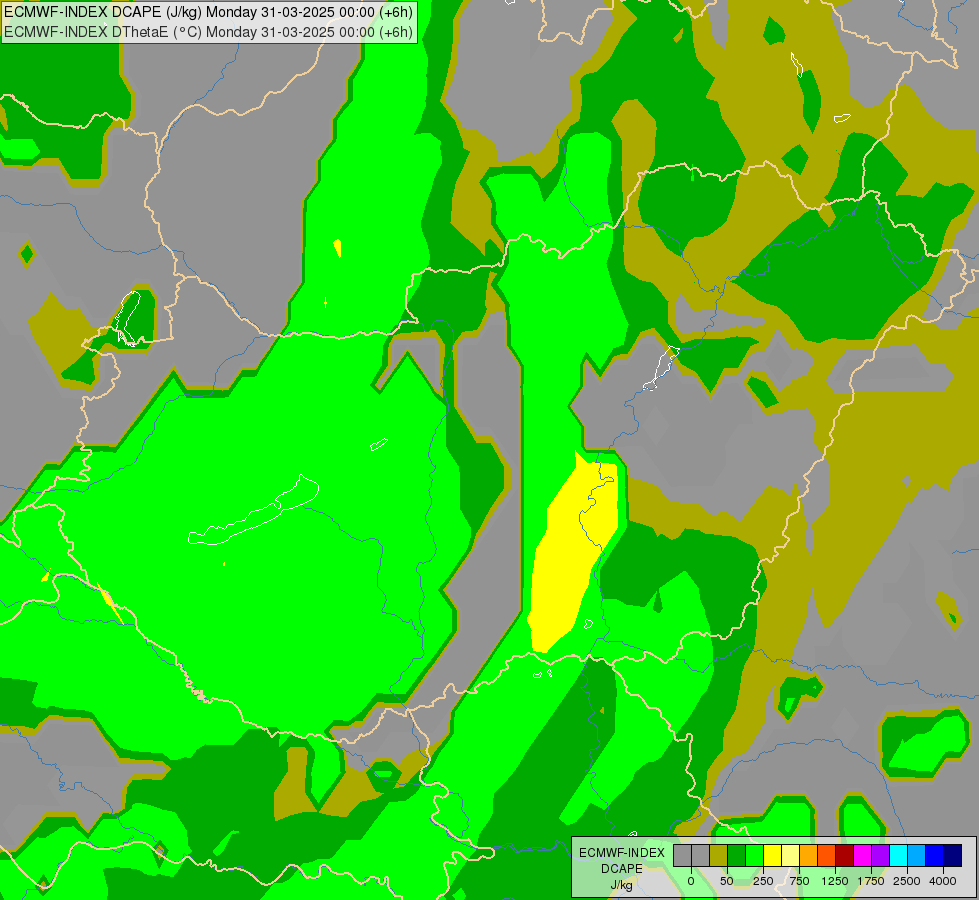The width and height of the screenshot is (979, 900).
Task: Click the pale yellow legend swatch
Action: pyautogui.click(x=790, y=855)
